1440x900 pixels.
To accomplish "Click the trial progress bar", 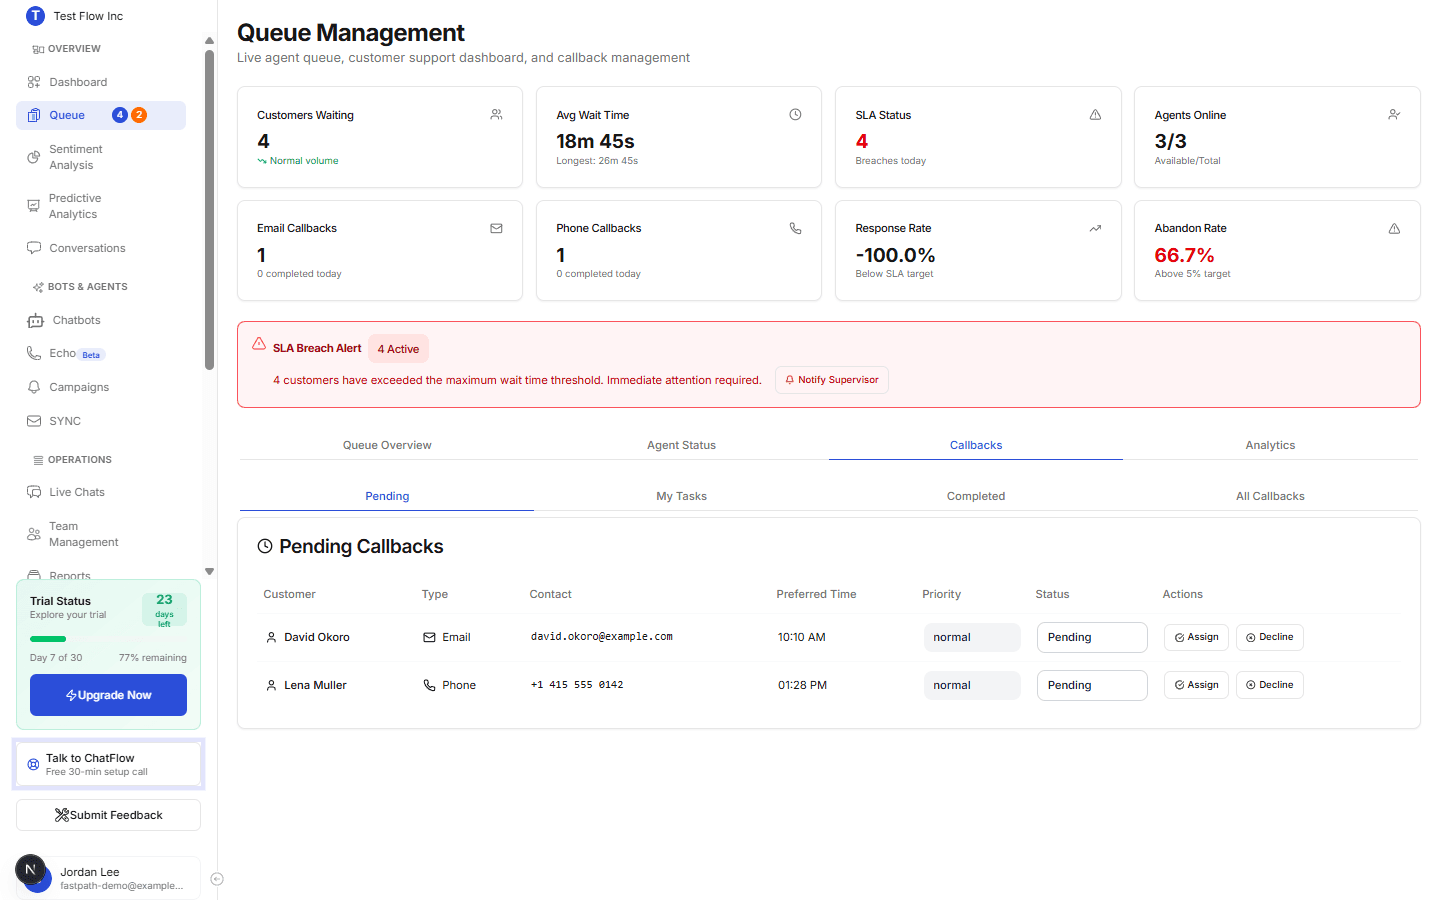I will point(108,639).
